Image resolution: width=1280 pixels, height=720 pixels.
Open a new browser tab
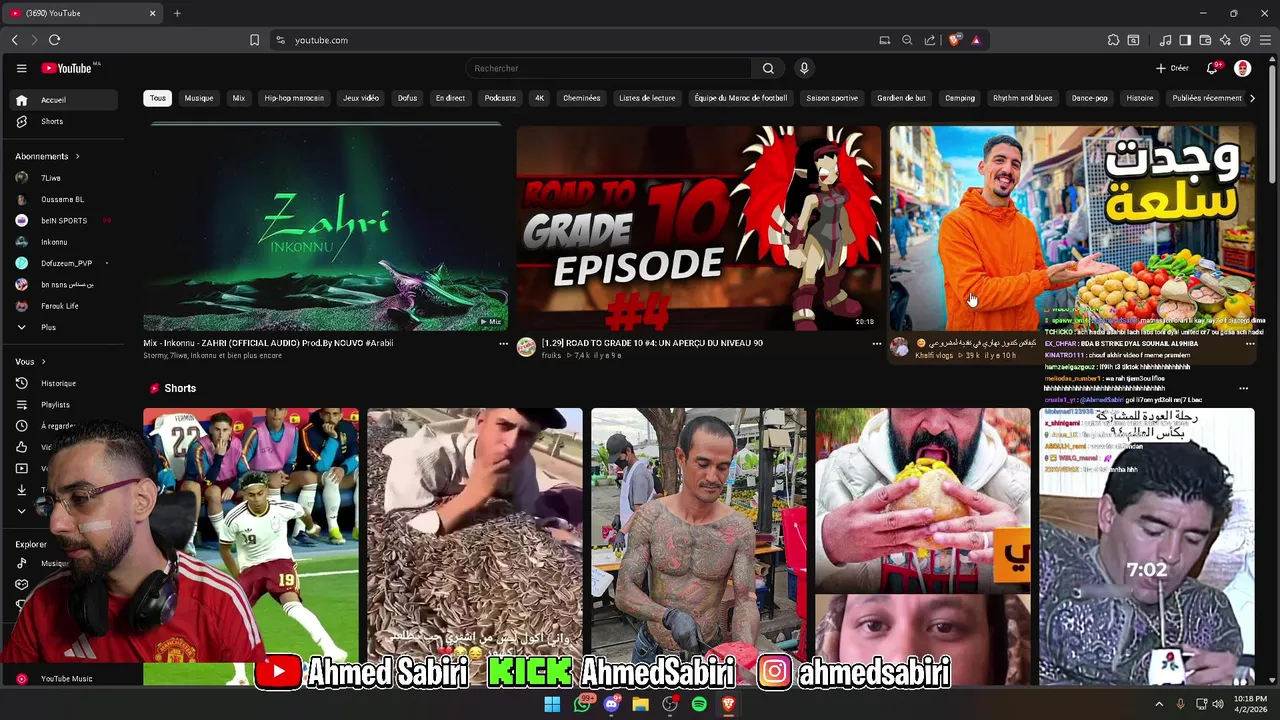coord(177,13)
